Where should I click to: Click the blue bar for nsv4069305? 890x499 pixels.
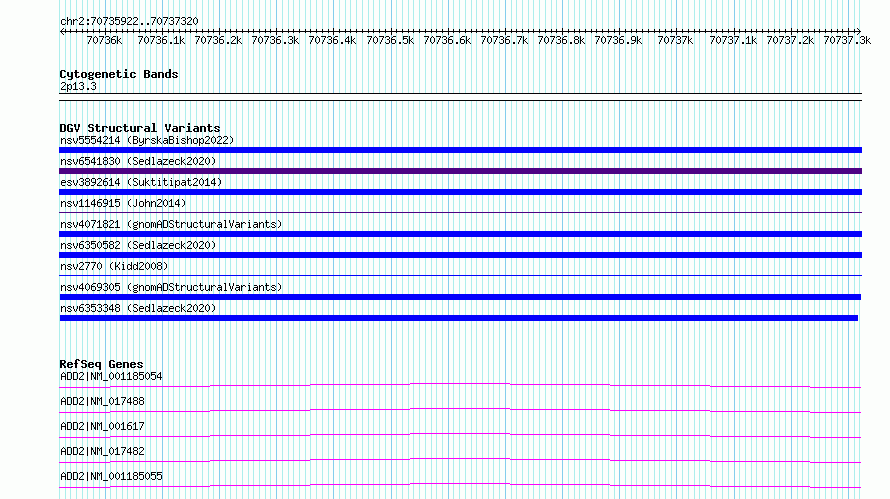coord(460,297)
